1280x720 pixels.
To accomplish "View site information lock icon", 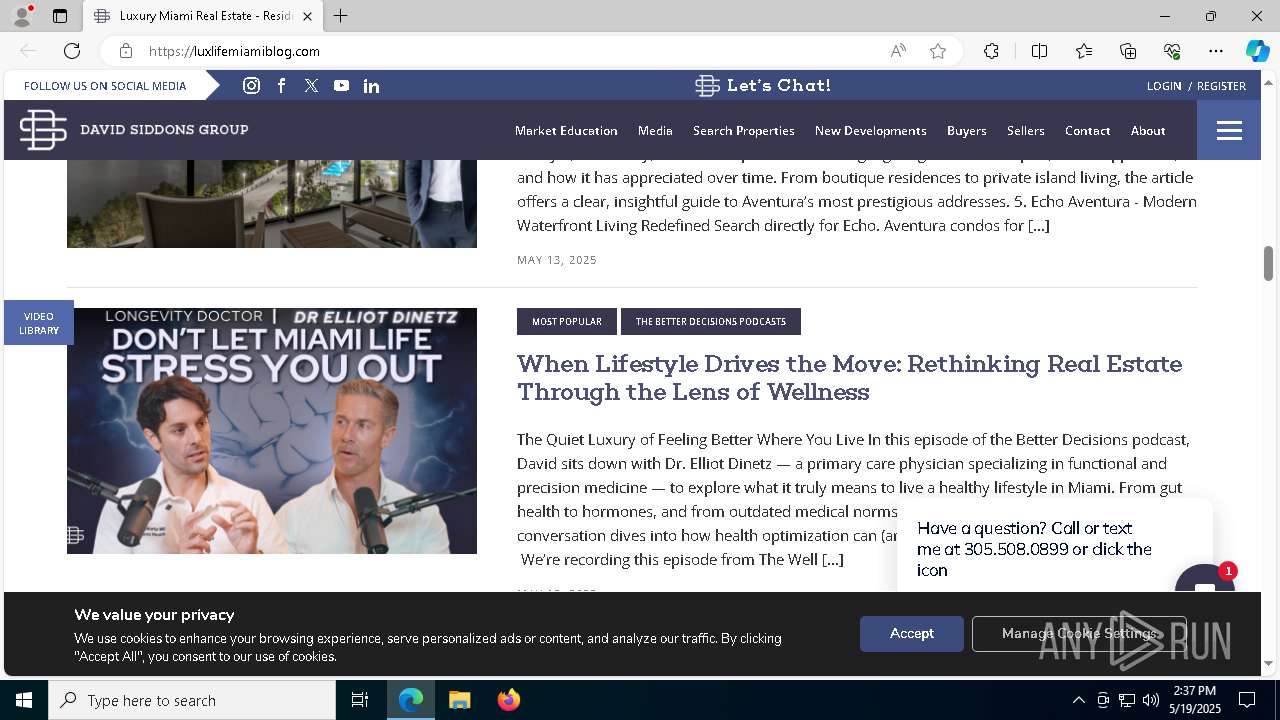I will pos(125,51).
